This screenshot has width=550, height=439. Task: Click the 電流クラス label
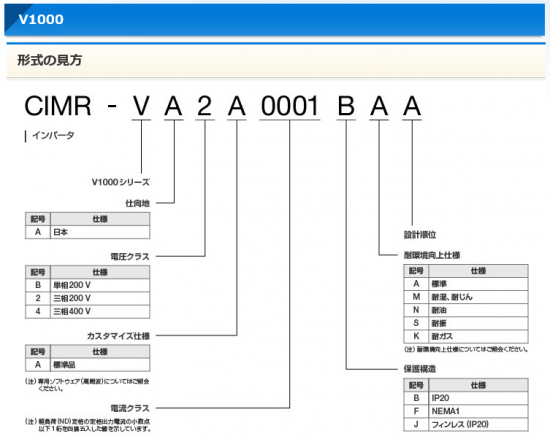[x=130, y=408]
